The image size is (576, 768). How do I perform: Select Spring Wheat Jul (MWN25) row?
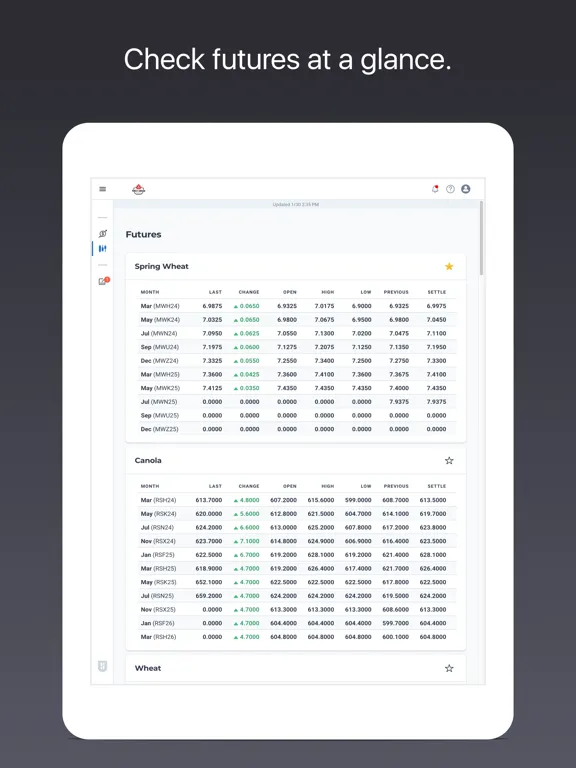pyautogui.click(x=296, y=402)
